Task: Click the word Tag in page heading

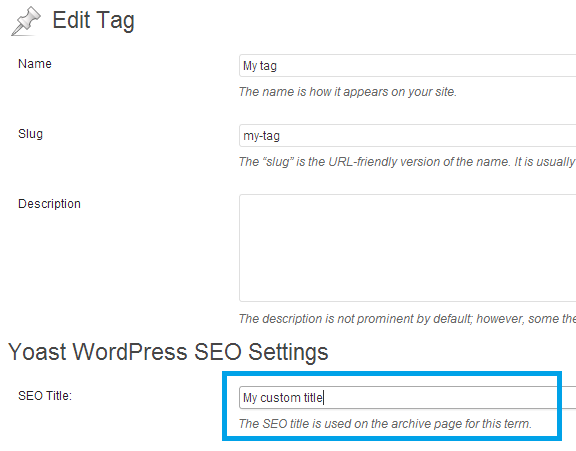Action: pyautogui.click(x=116, y=21)
